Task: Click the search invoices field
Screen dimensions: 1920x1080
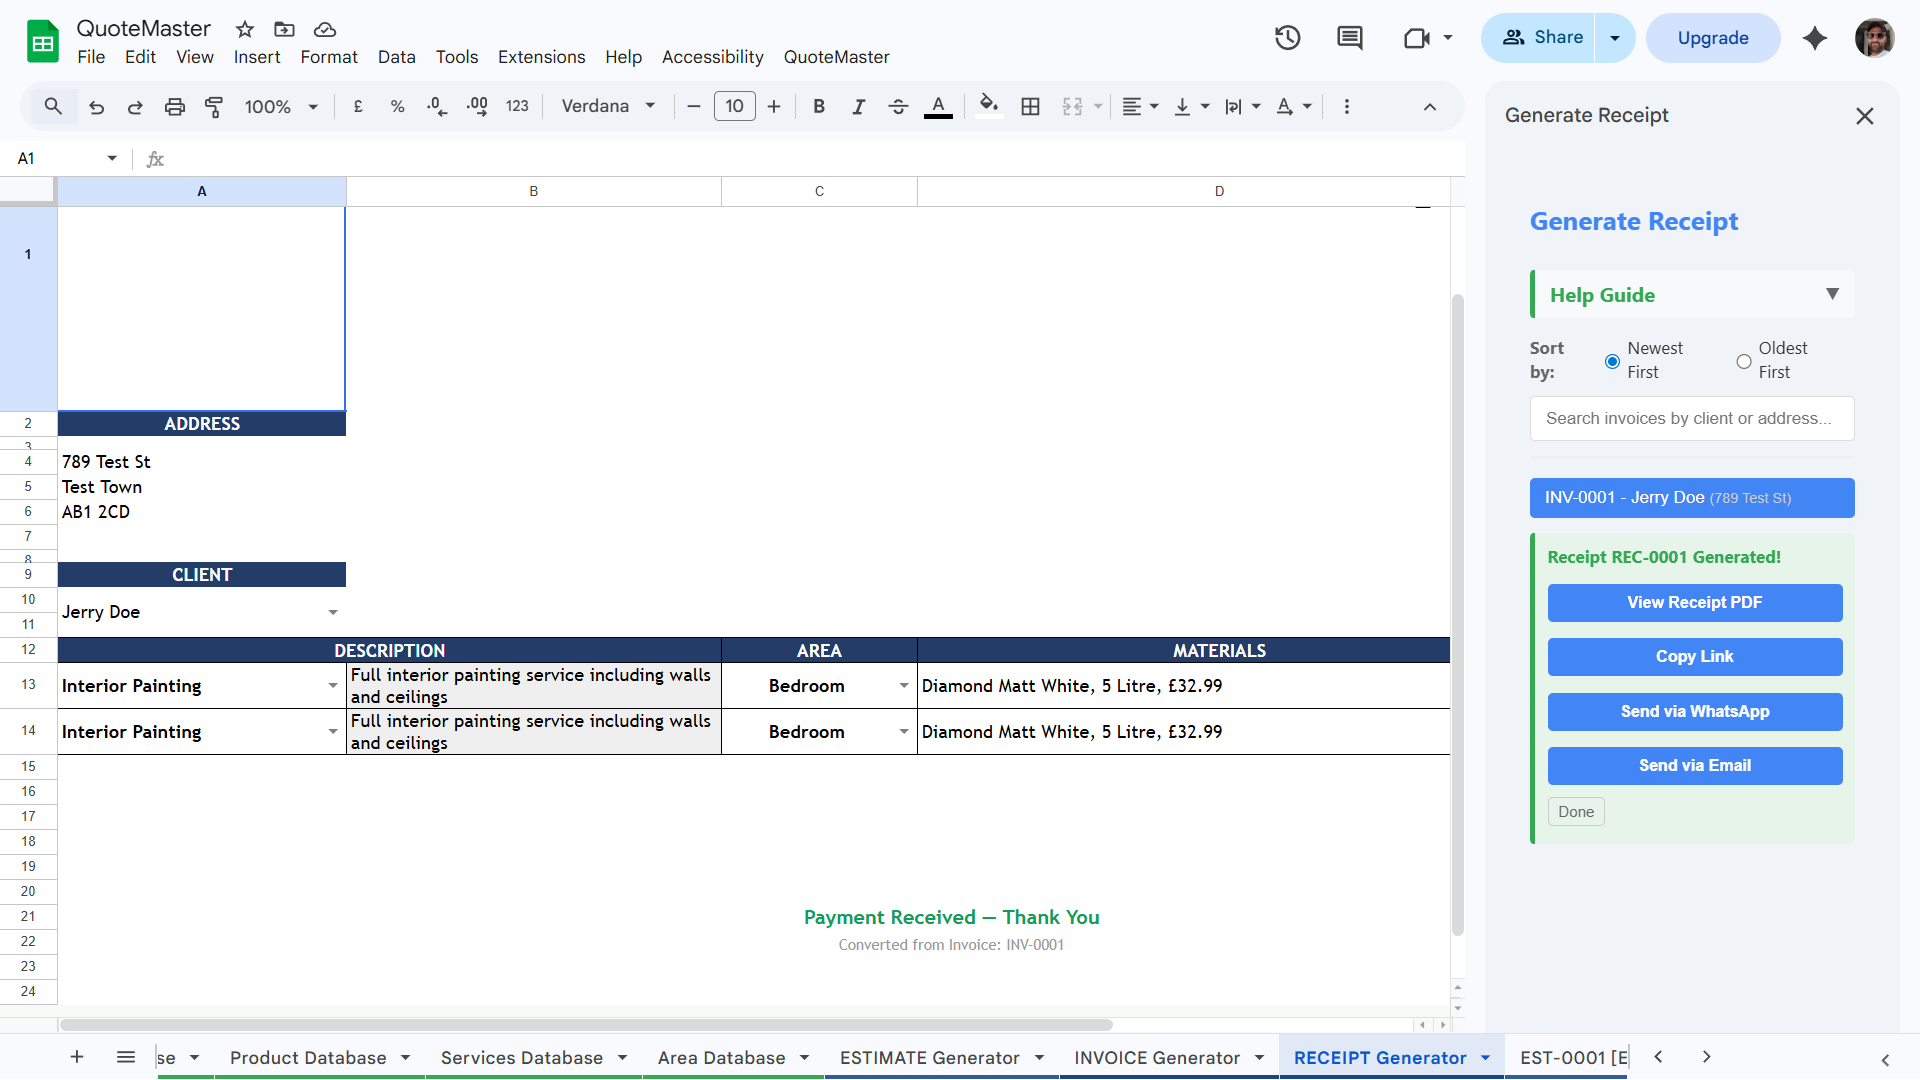Action: point(1691,418)
